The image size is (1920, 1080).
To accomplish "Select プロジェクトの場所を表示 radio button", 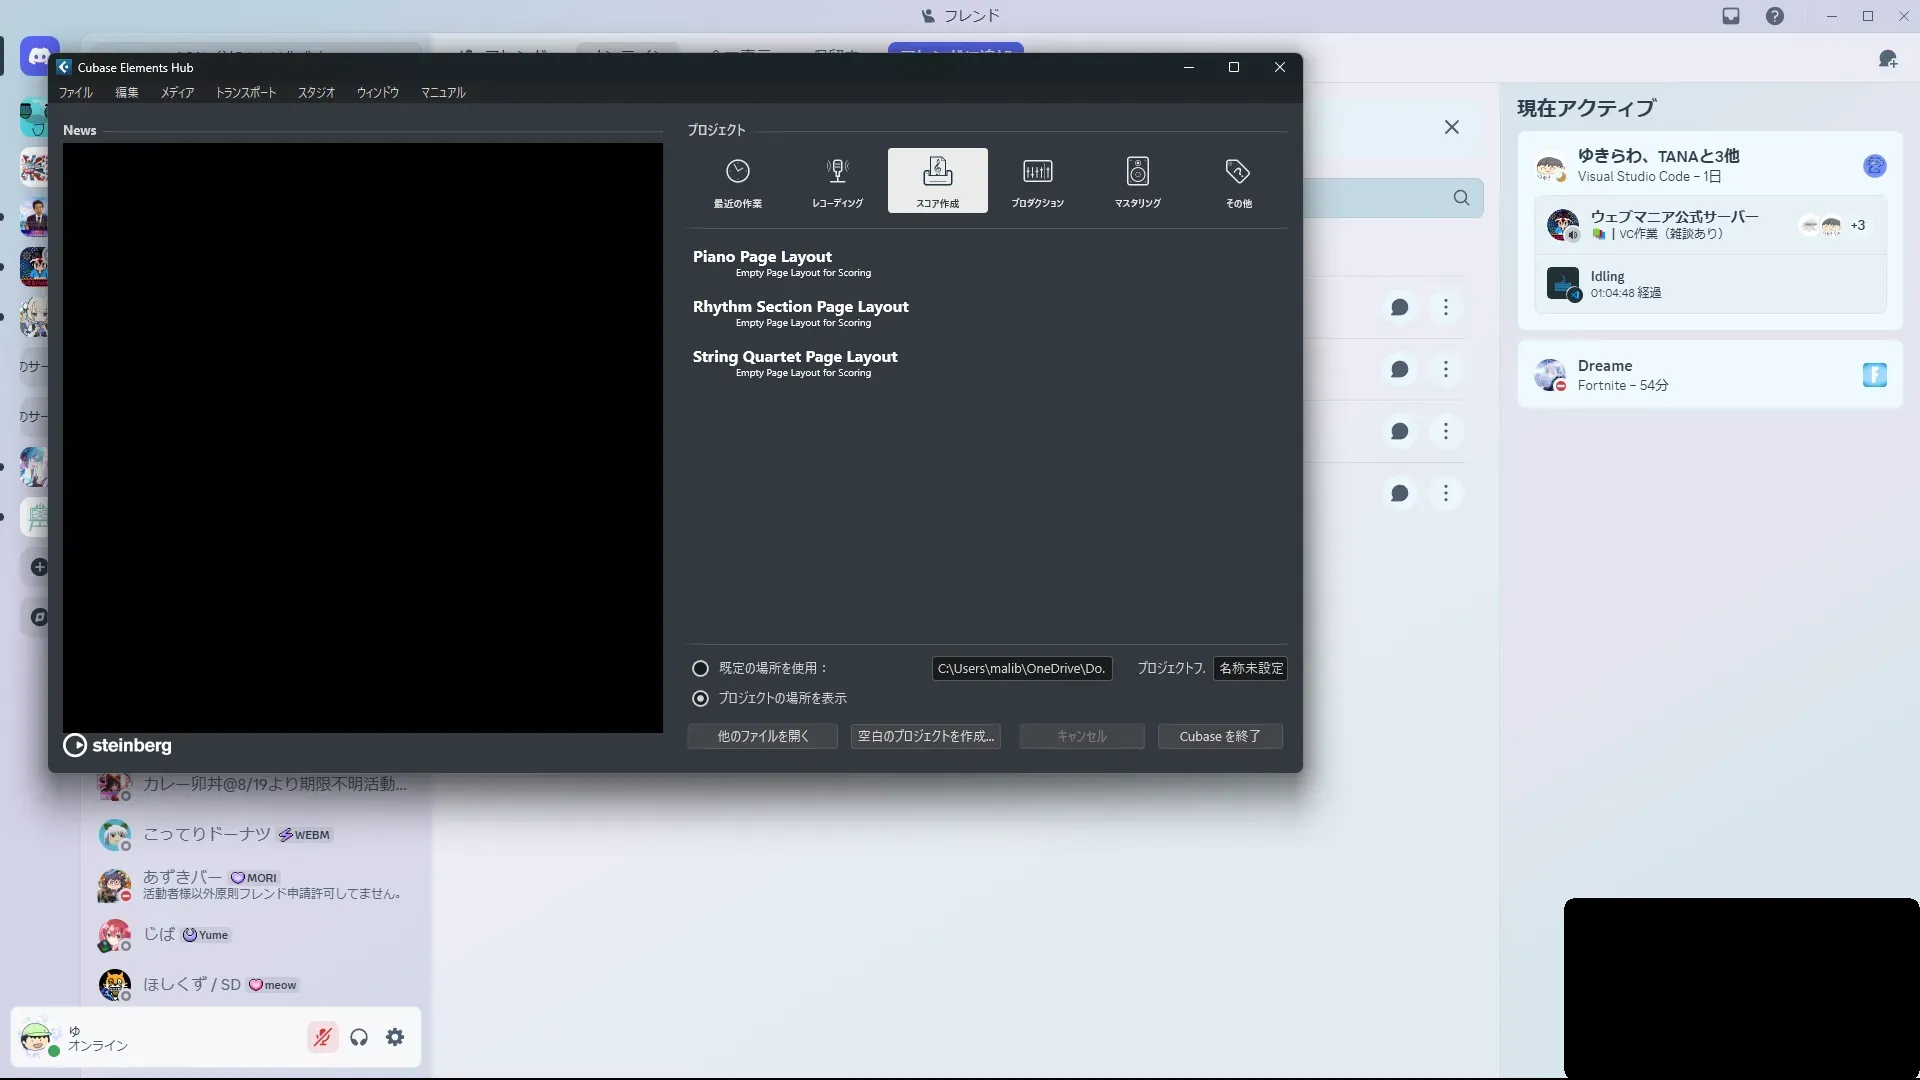I will click(x=701, y=698).
